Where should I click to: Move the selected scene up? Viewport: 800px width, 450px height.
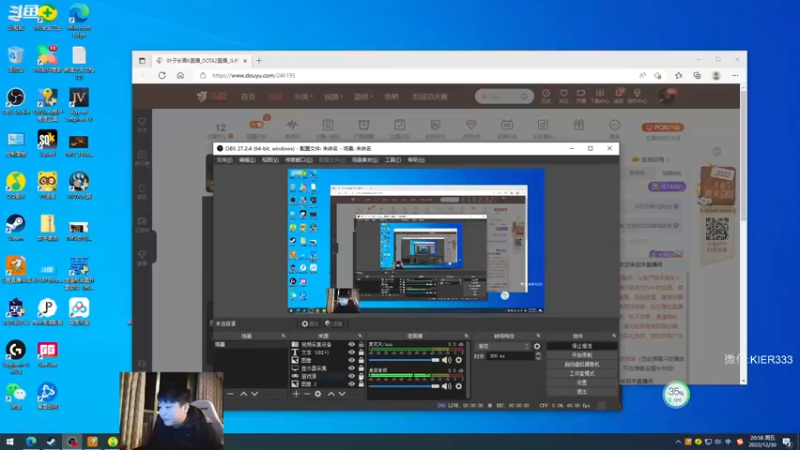[x=243, y=394]
